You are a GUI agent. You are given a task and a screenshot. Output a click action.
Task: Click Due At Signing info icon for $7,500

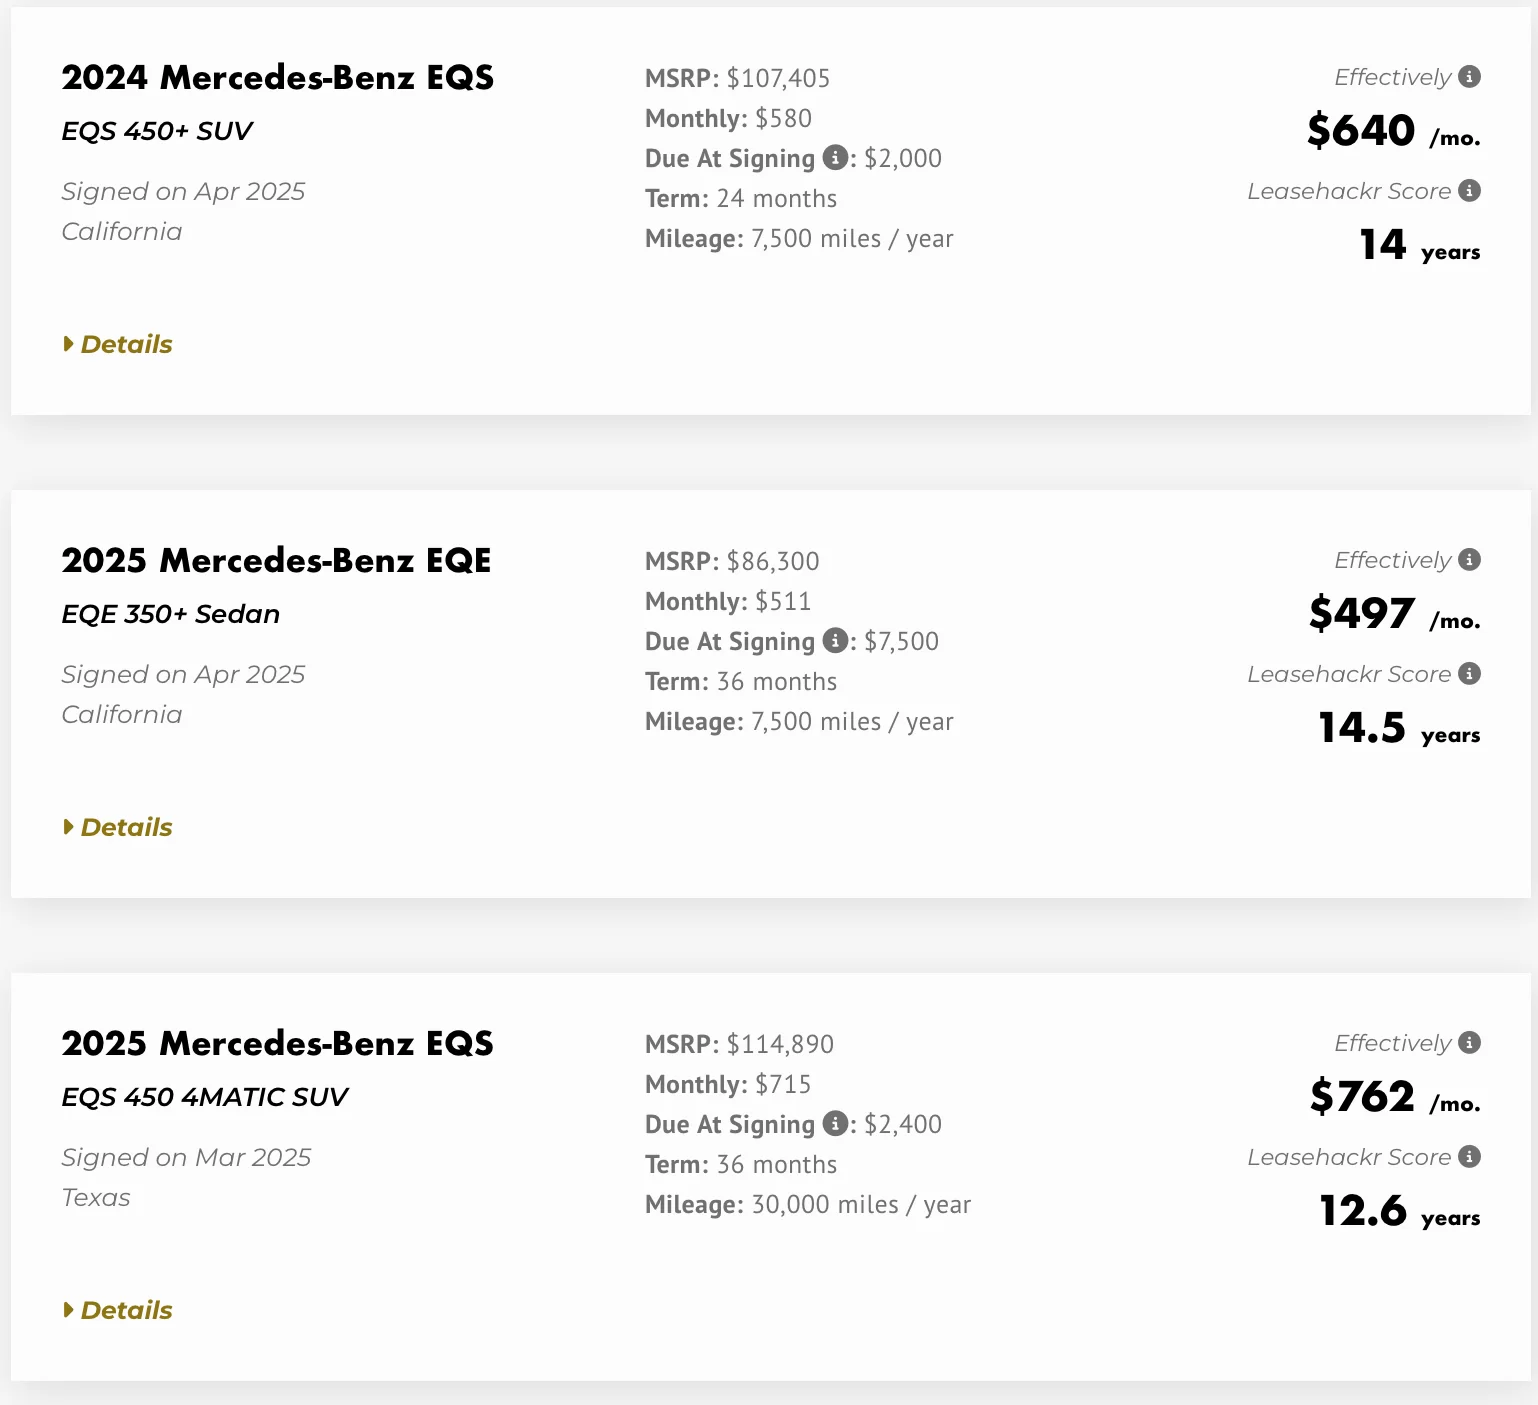tap(836, 641)
